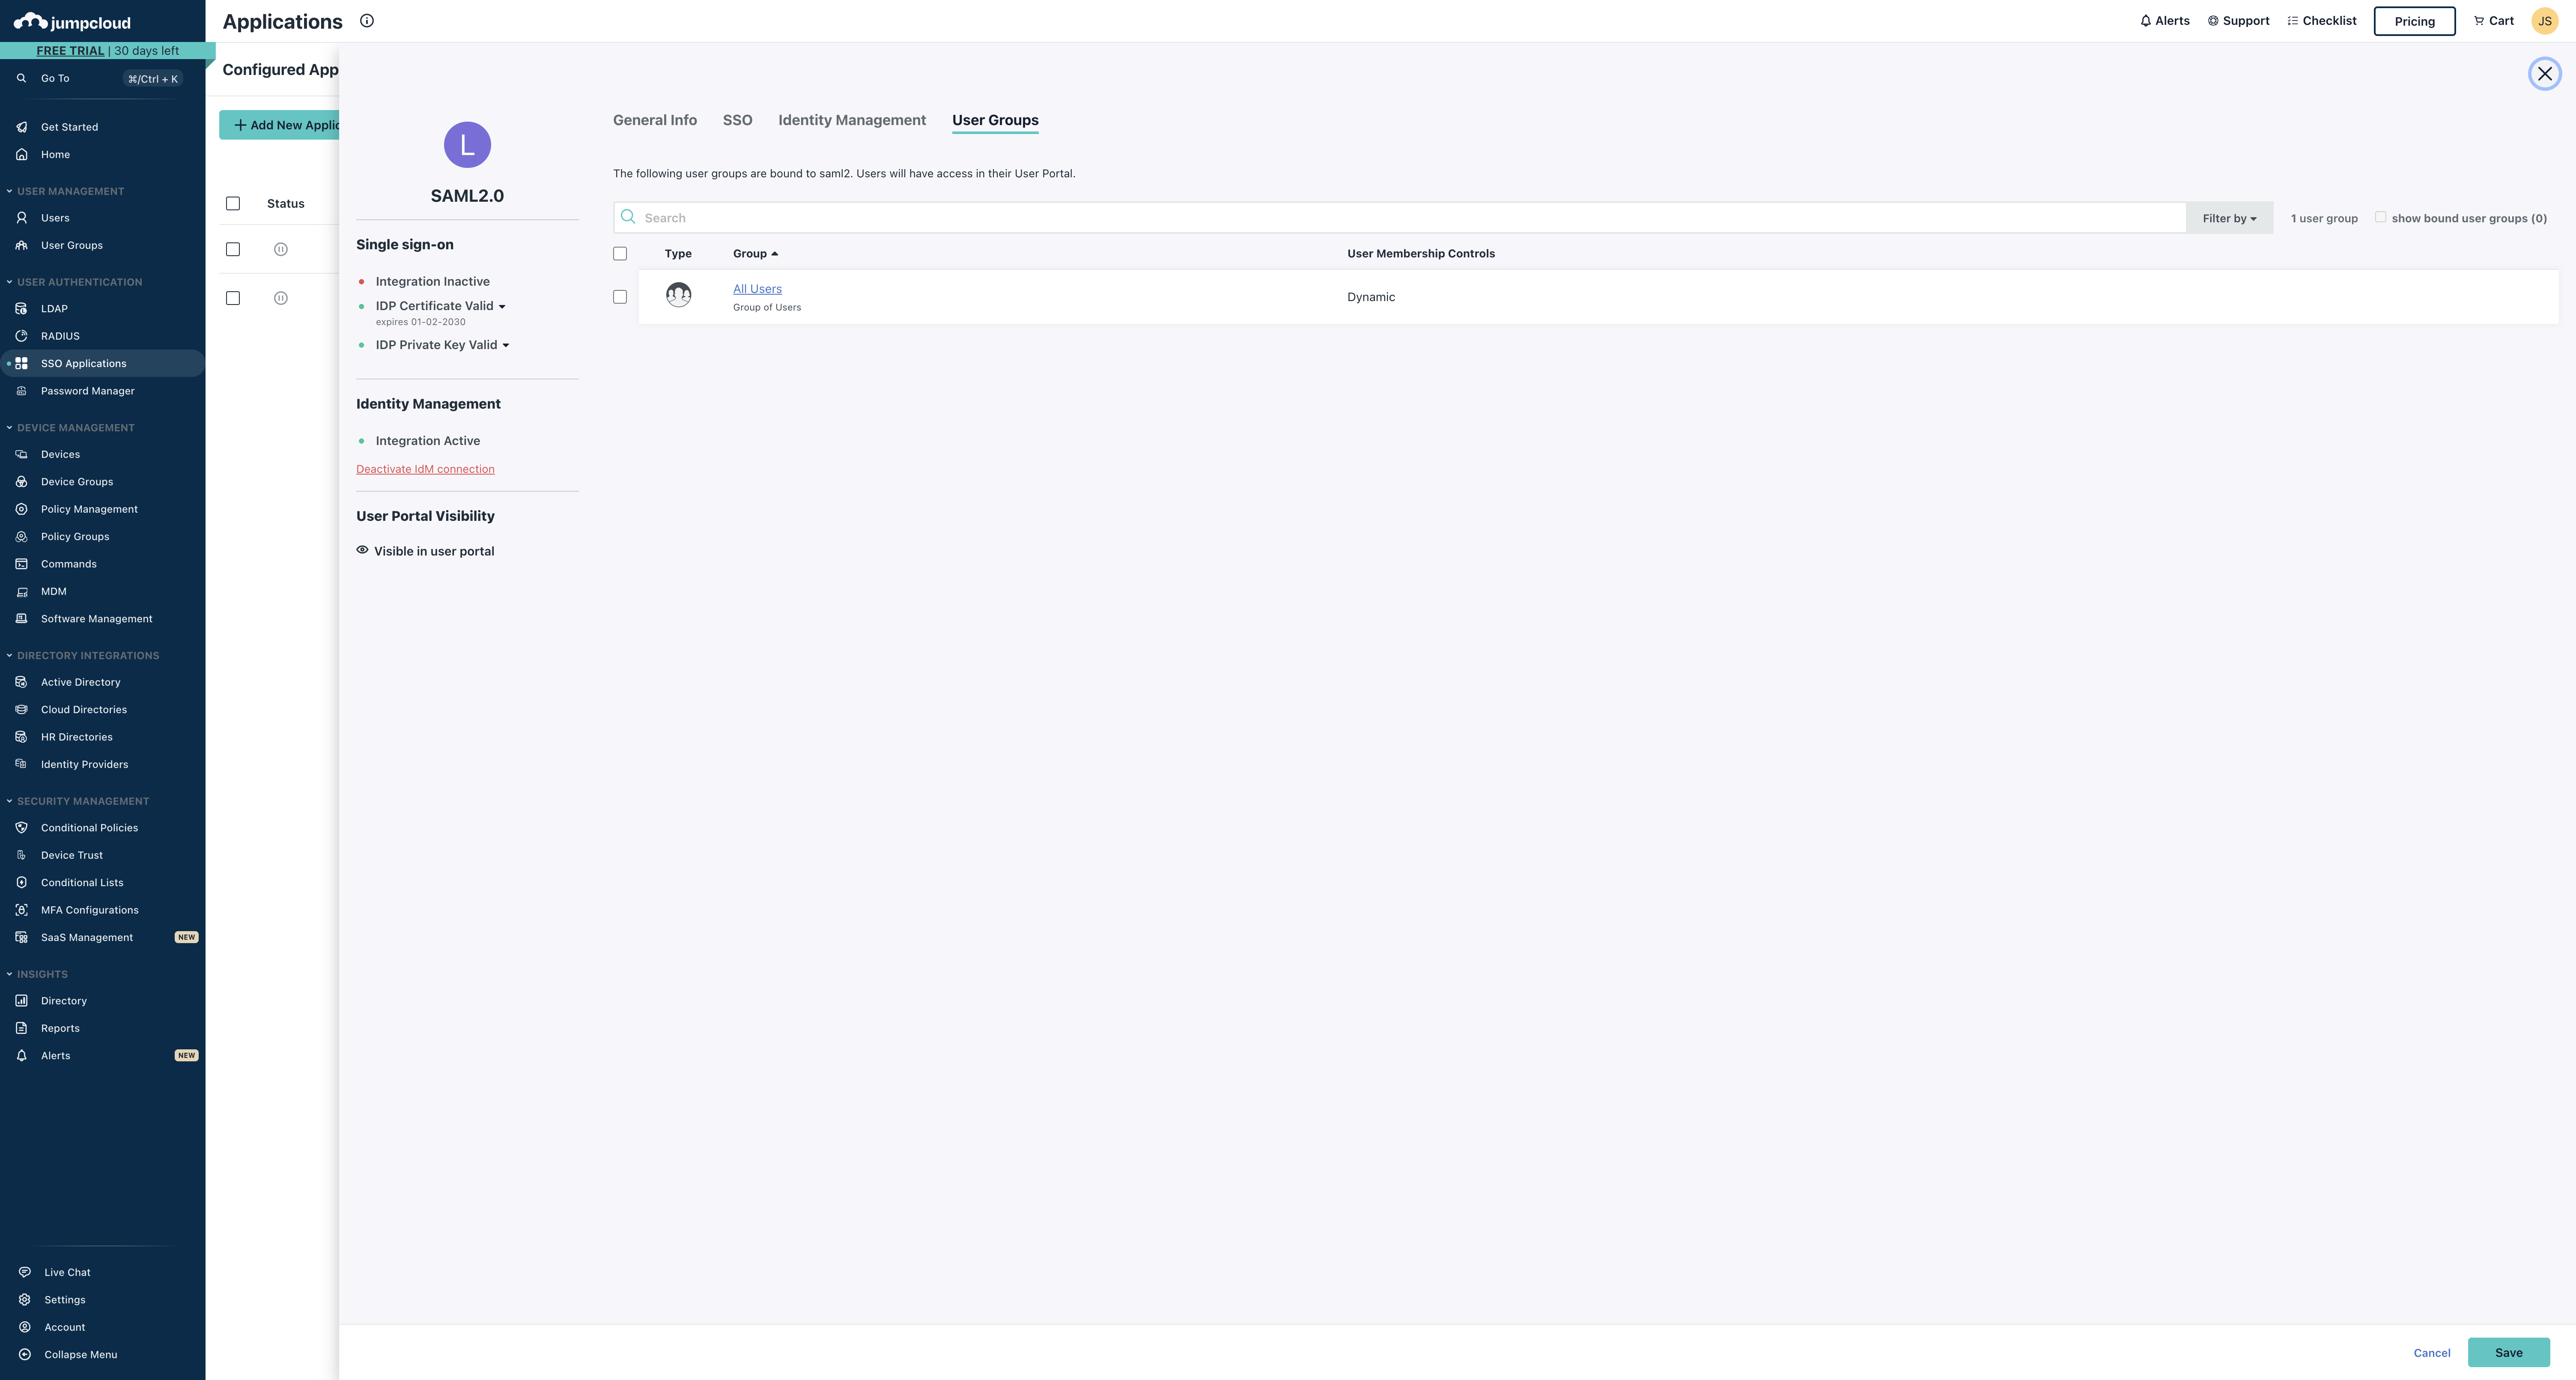The width and height of the screenshot is (2576, 1380).
Task: Check the All Users group checkbox
Action: pyautogui.click(x=620, y=297)
